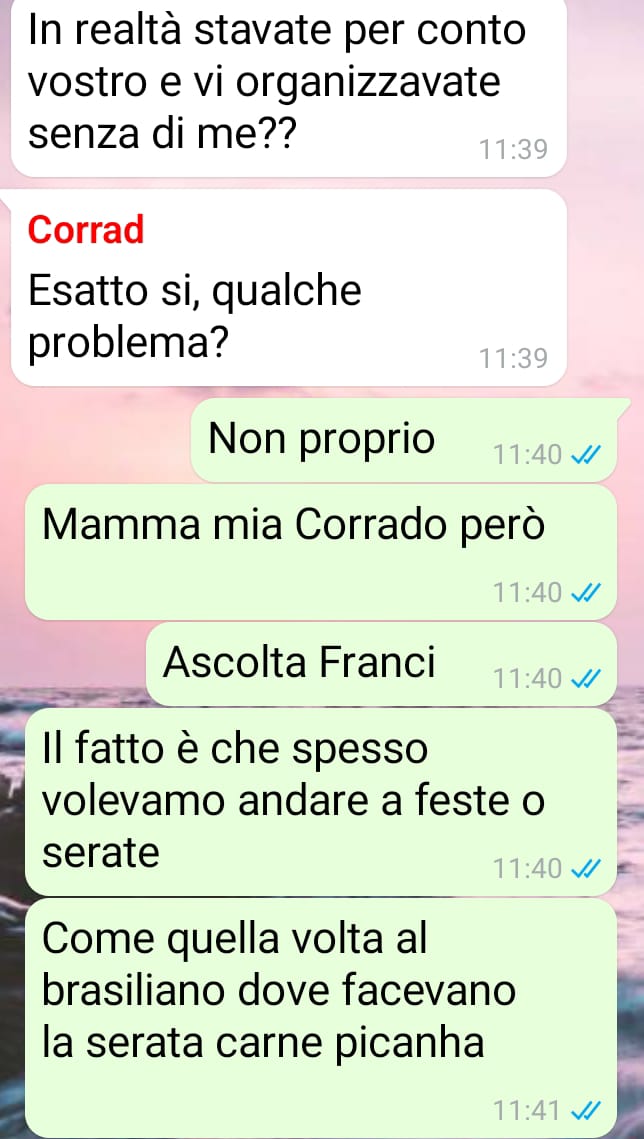This screenshot has width=644, height=1139.
Task: Tap 11:40 timestamp next to 'Ascolta Franci'
Action: click(x=526, y=679)
